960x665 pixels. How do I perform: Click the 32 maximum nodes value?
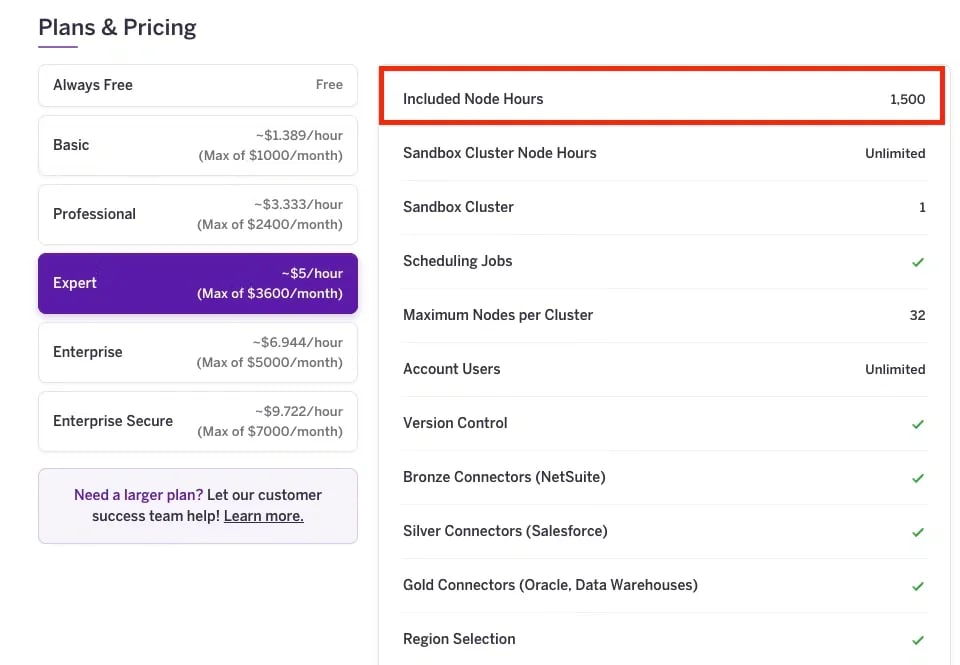917,315
